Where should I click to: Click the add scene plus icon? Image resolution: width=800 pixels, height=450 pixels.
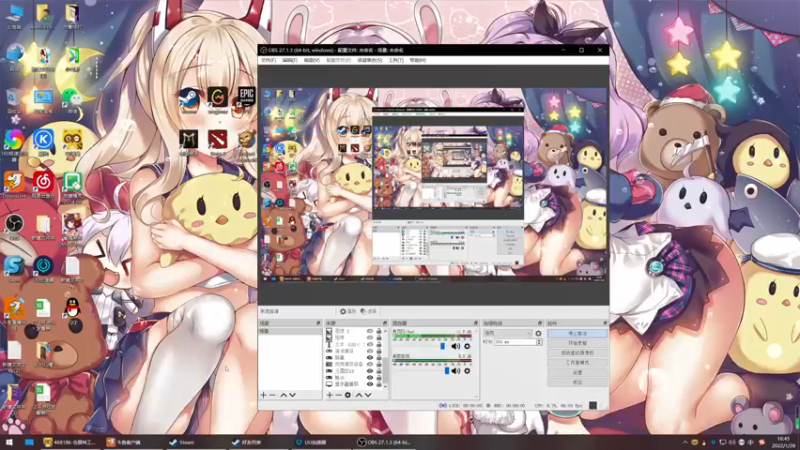coord(263,396)
